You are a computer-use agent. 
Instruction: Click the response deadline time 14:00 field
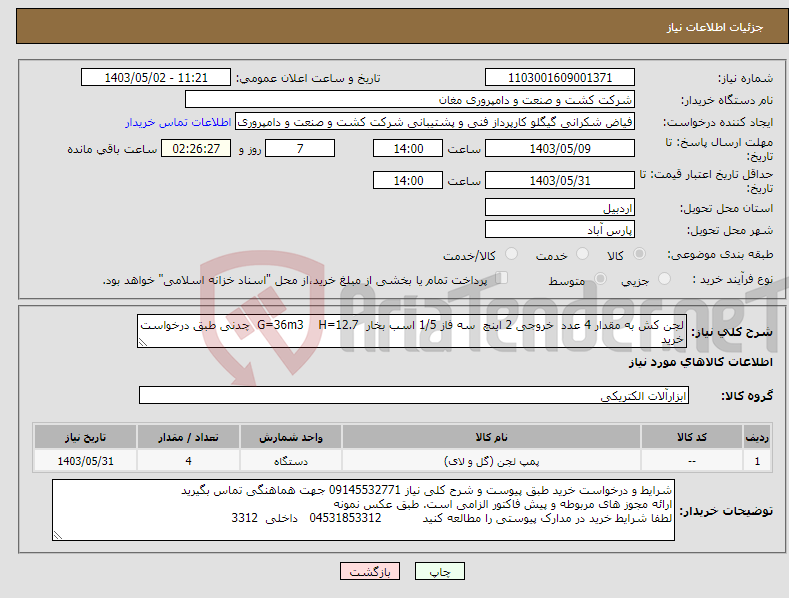coord(408,148)
